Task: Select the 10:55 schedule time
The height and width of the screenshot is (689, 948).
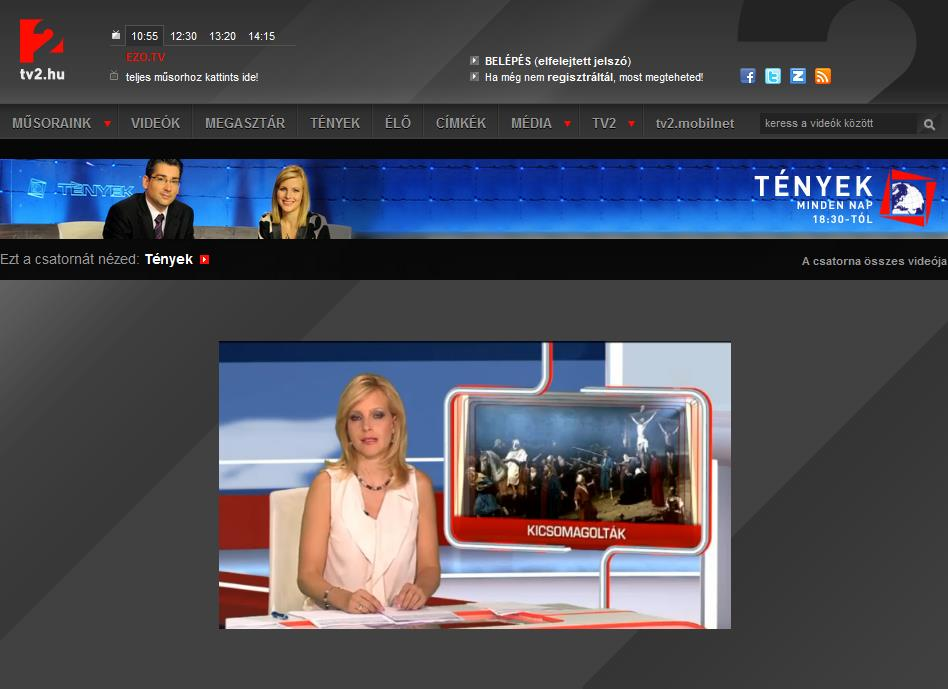Action: [144, 36]
